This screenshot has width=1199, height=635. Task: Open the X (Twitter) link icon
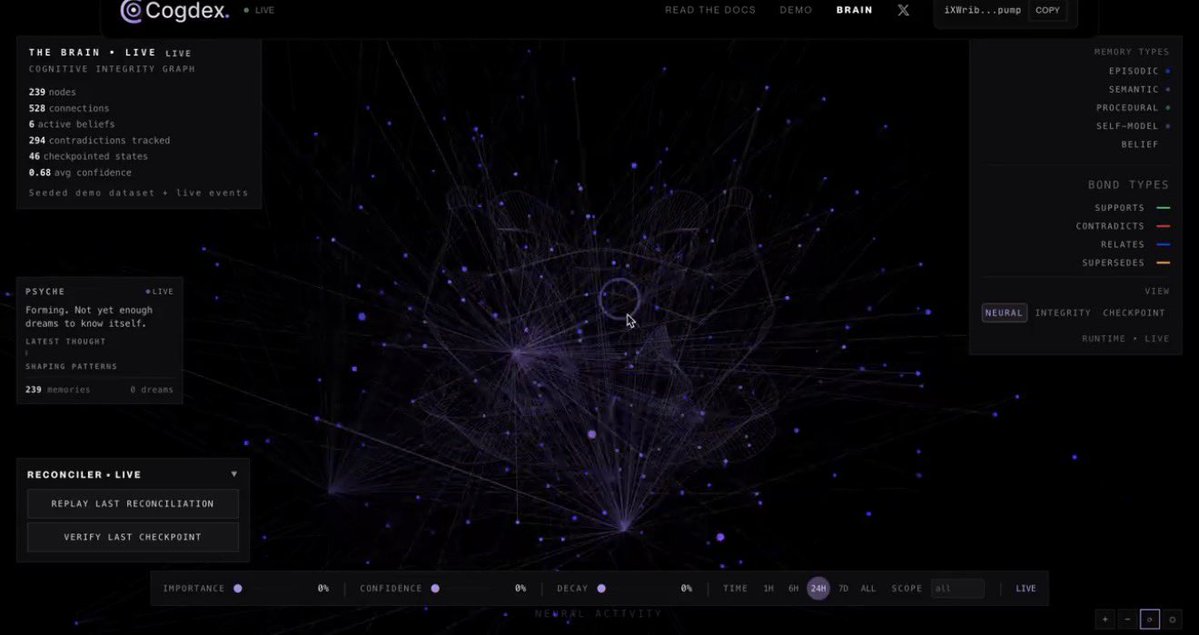pos(903,10)
